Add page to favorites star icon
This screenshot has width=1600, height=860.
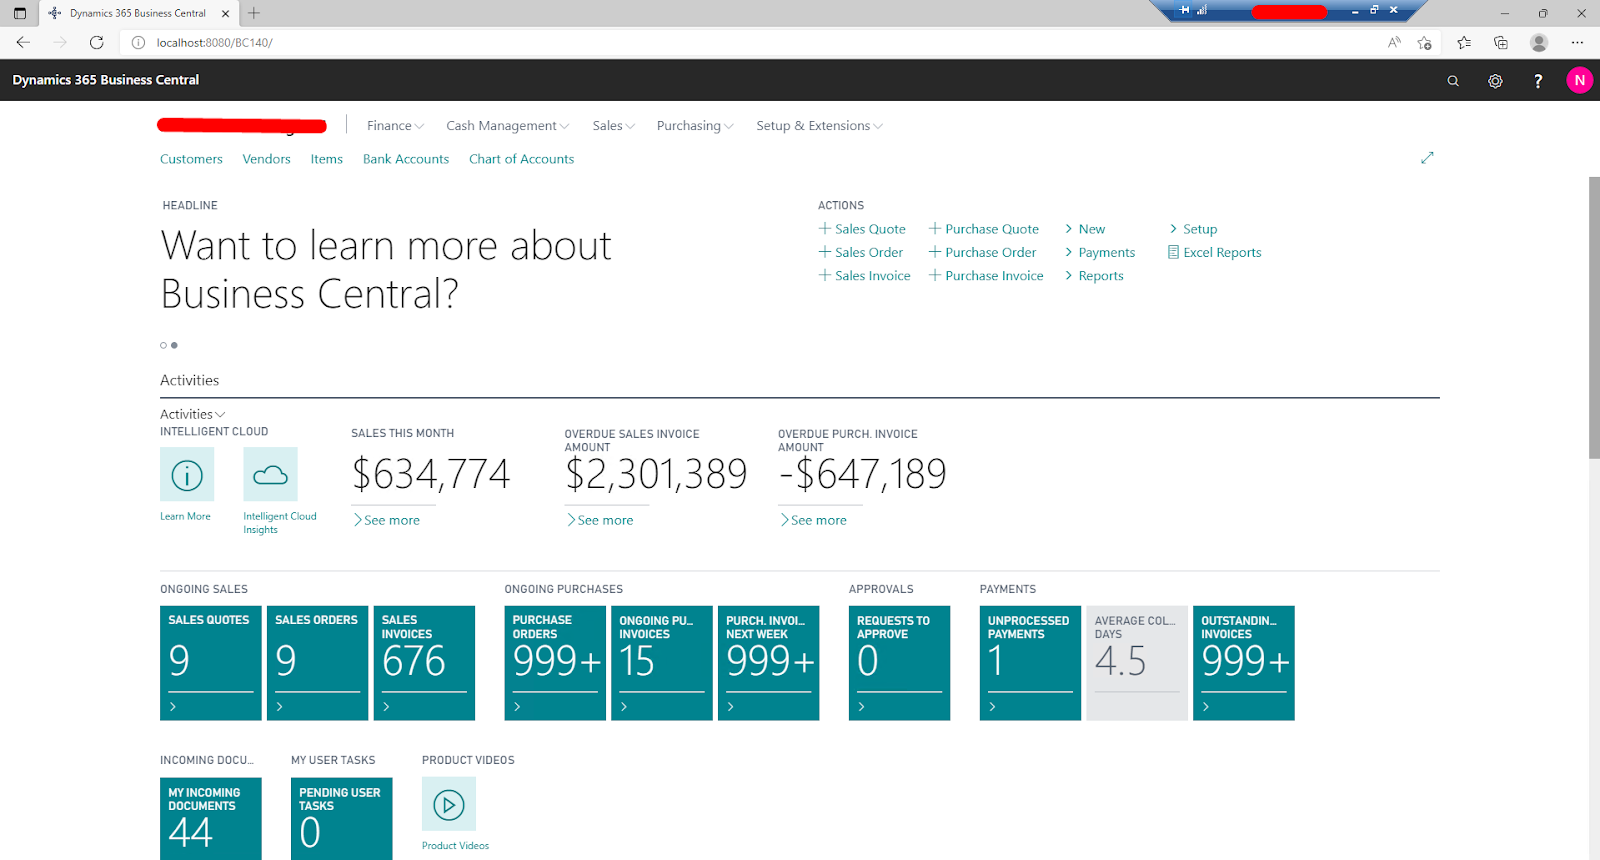(1424, 42)
